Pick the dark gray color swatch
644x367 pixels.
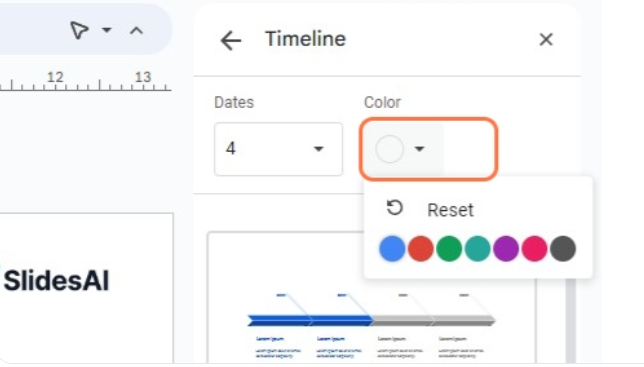point(563,249)
